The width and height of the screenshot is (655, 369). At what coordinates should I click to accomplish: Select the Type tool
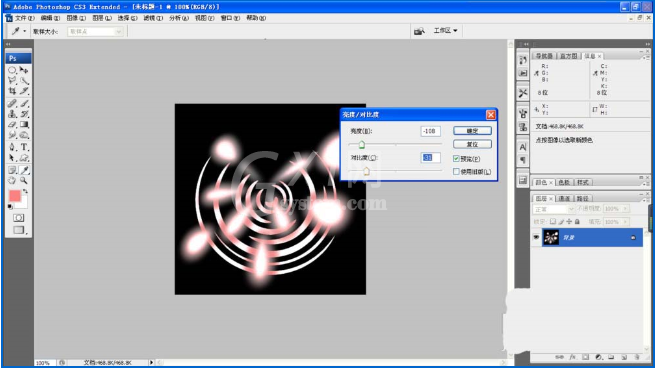(24, 147)
